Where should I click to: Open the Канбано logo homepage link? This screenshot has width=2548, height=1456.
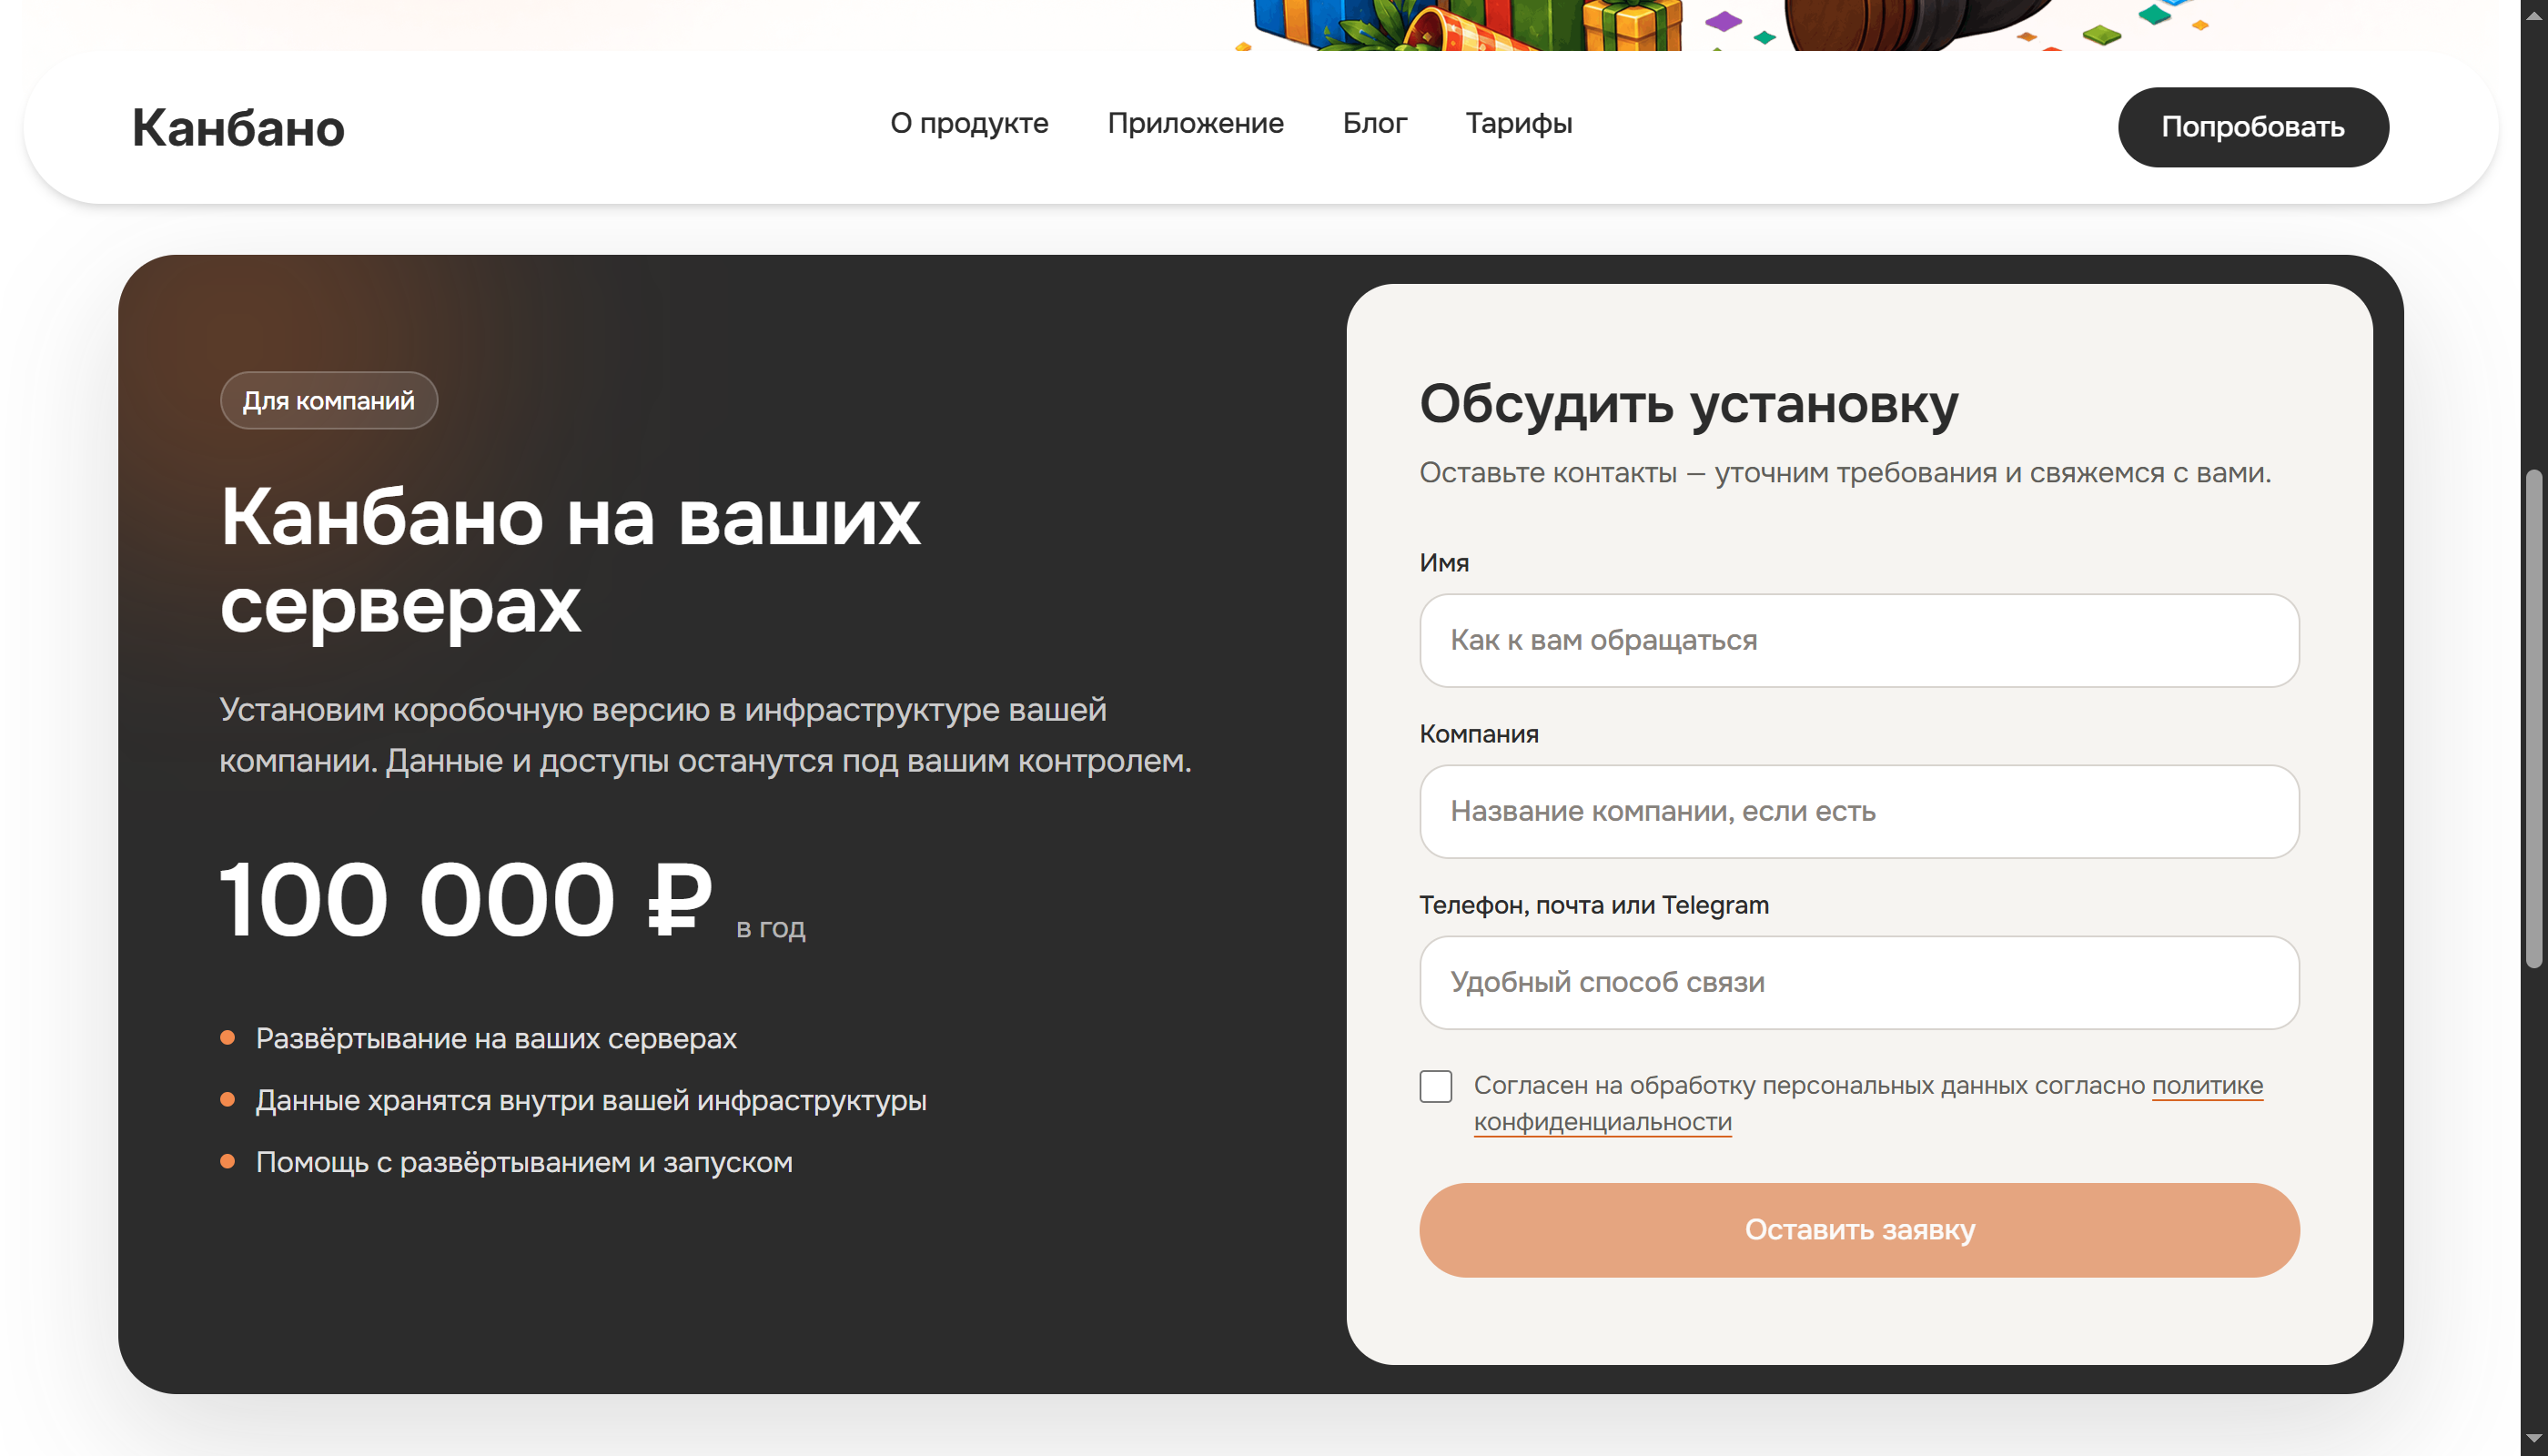(238, 128)
